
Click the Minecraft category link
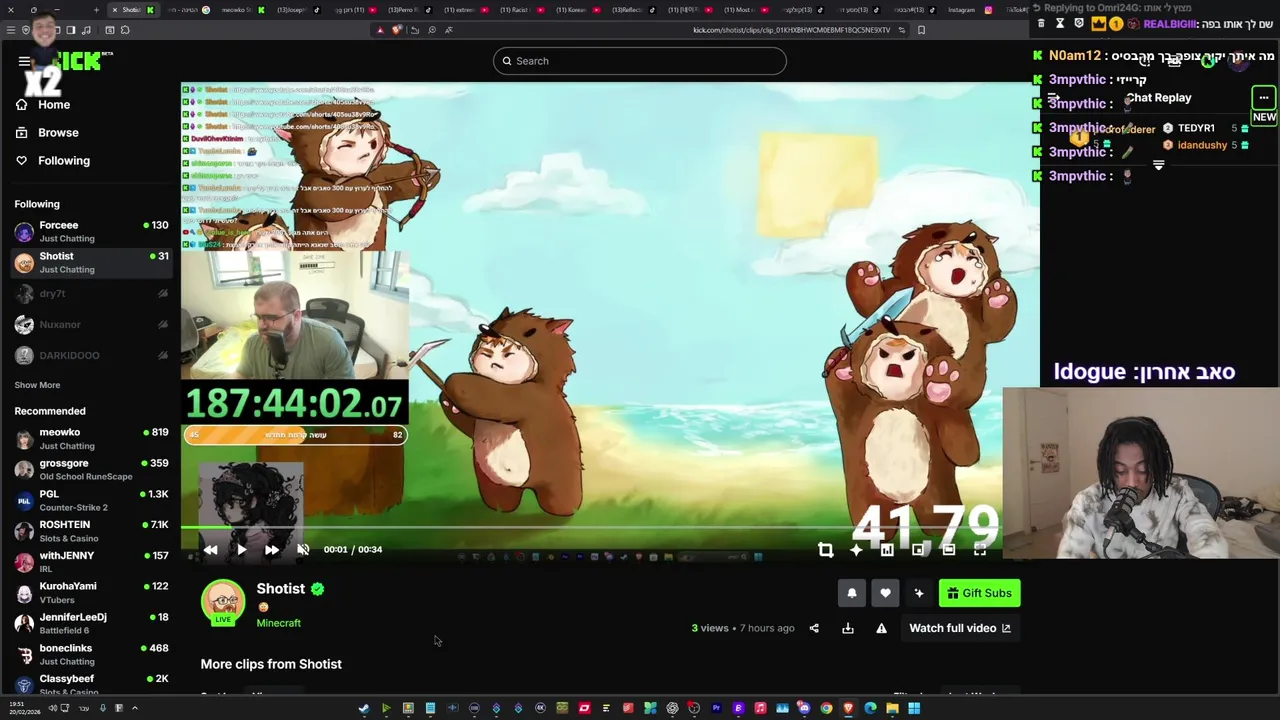pyautogui.click(x=278, y=623)
